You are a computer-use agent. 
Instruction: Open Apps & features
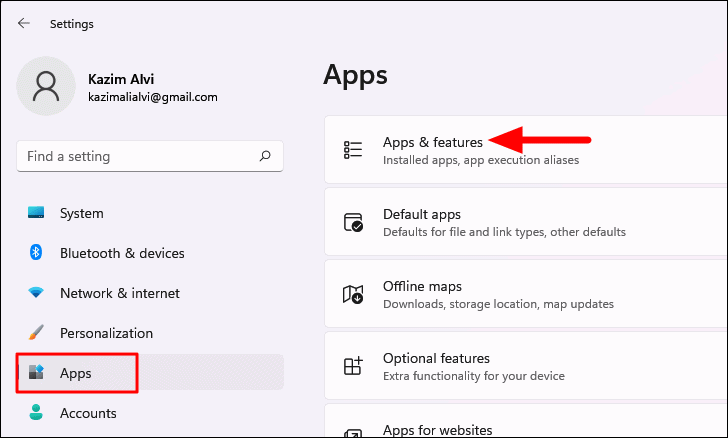[x=526, y=150]
